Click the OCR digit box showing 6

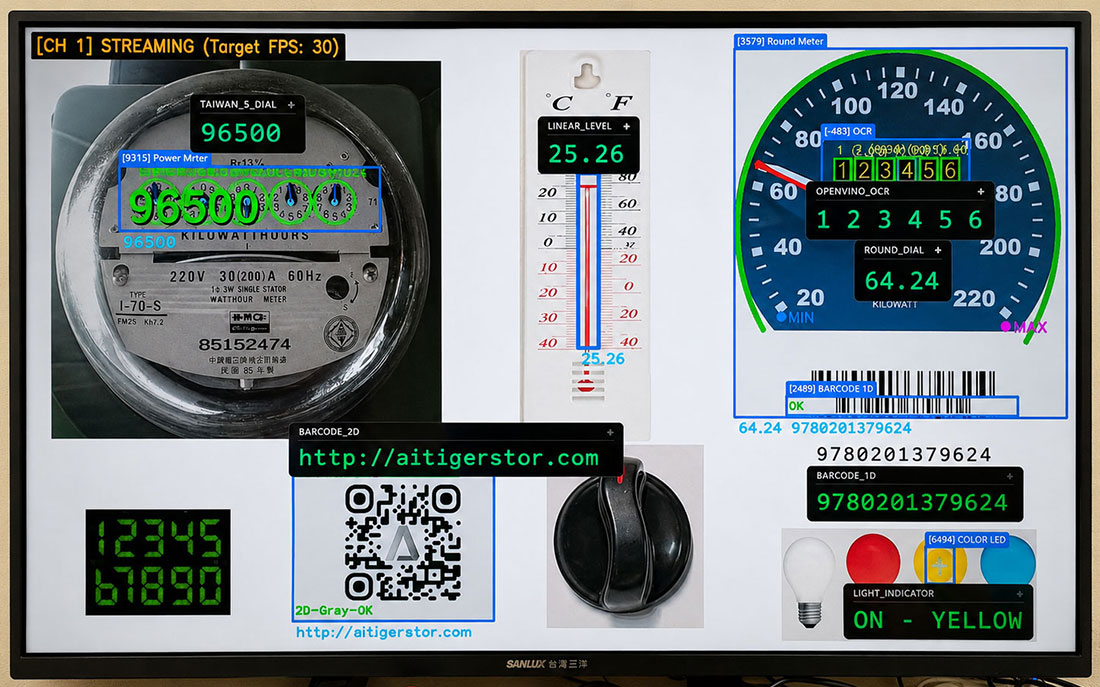(950, 170)
